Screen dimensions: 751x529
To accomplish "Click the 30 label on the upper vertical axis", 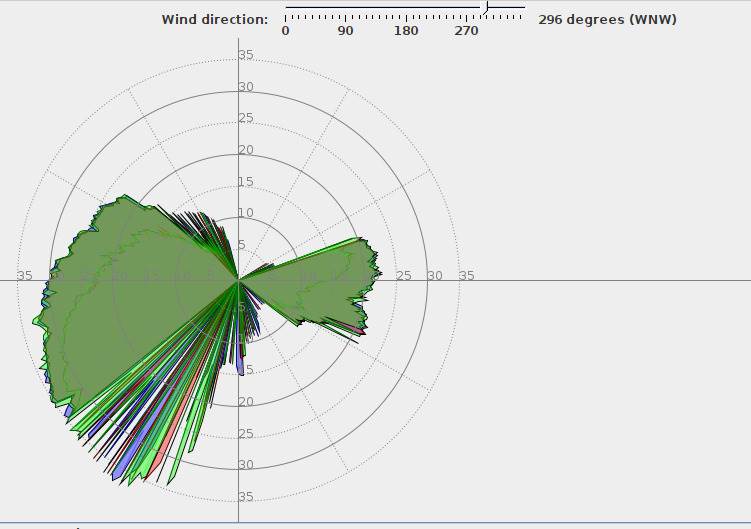I will [x=246, y=87].
